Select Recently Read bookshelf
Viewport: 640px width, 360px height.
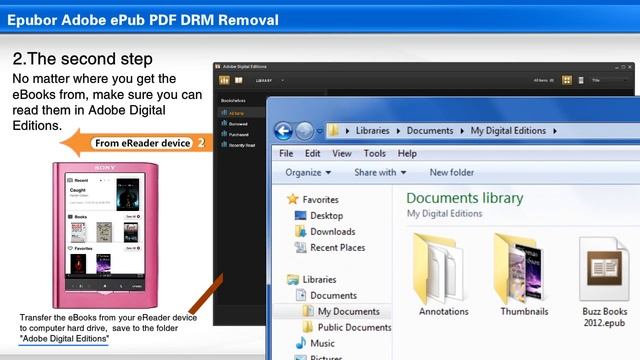(242, 145)
